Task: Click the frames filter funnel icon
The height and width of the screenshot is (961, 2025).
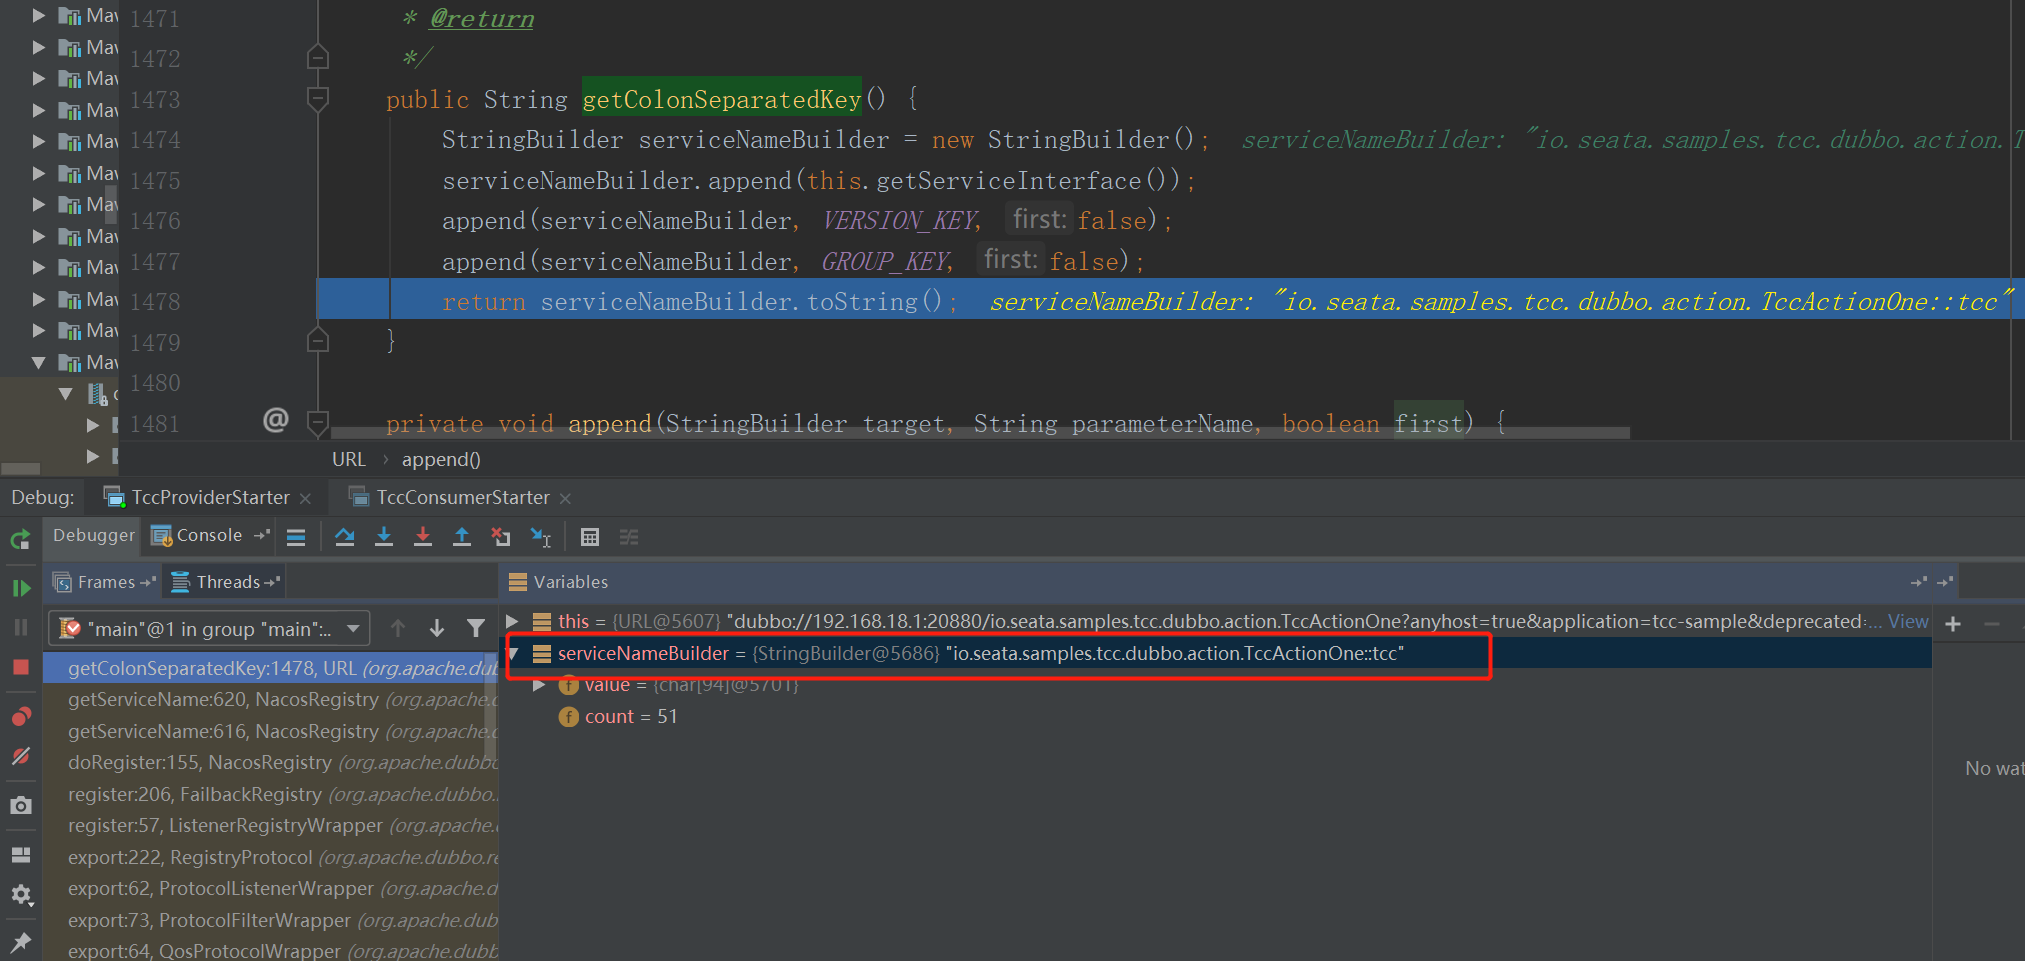Action: click(x=476, y=628)
